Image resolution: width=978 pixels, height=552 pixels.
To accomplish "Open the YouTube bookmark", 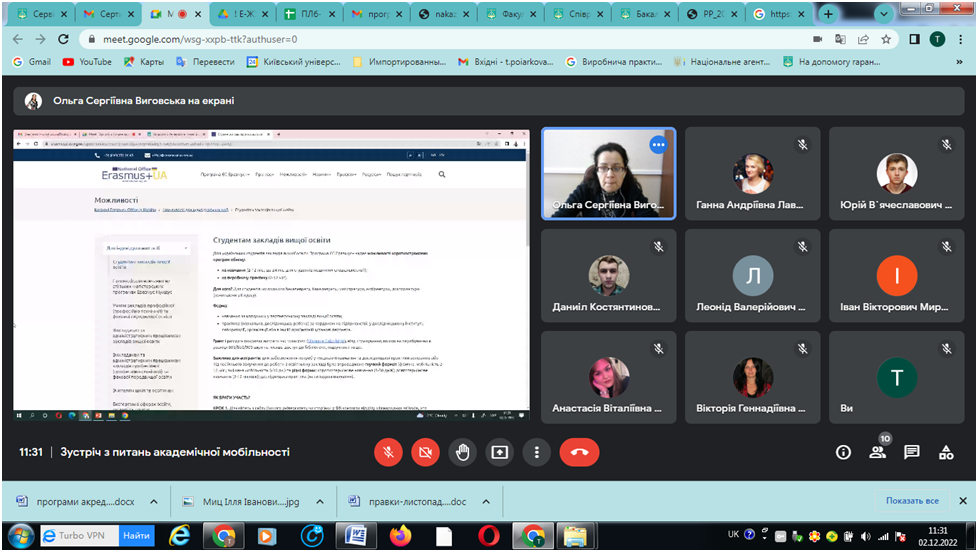I will tap(87, 61).
